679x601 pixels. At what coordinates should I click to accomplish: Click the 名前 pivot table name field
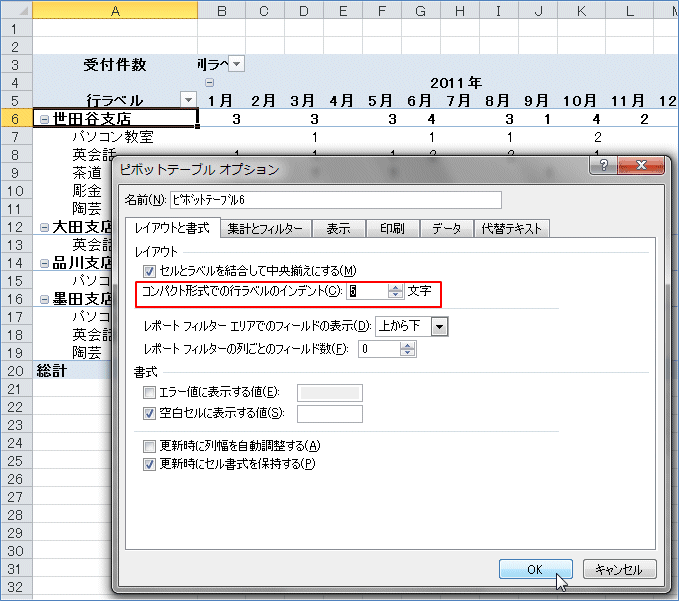click(336, 200)
